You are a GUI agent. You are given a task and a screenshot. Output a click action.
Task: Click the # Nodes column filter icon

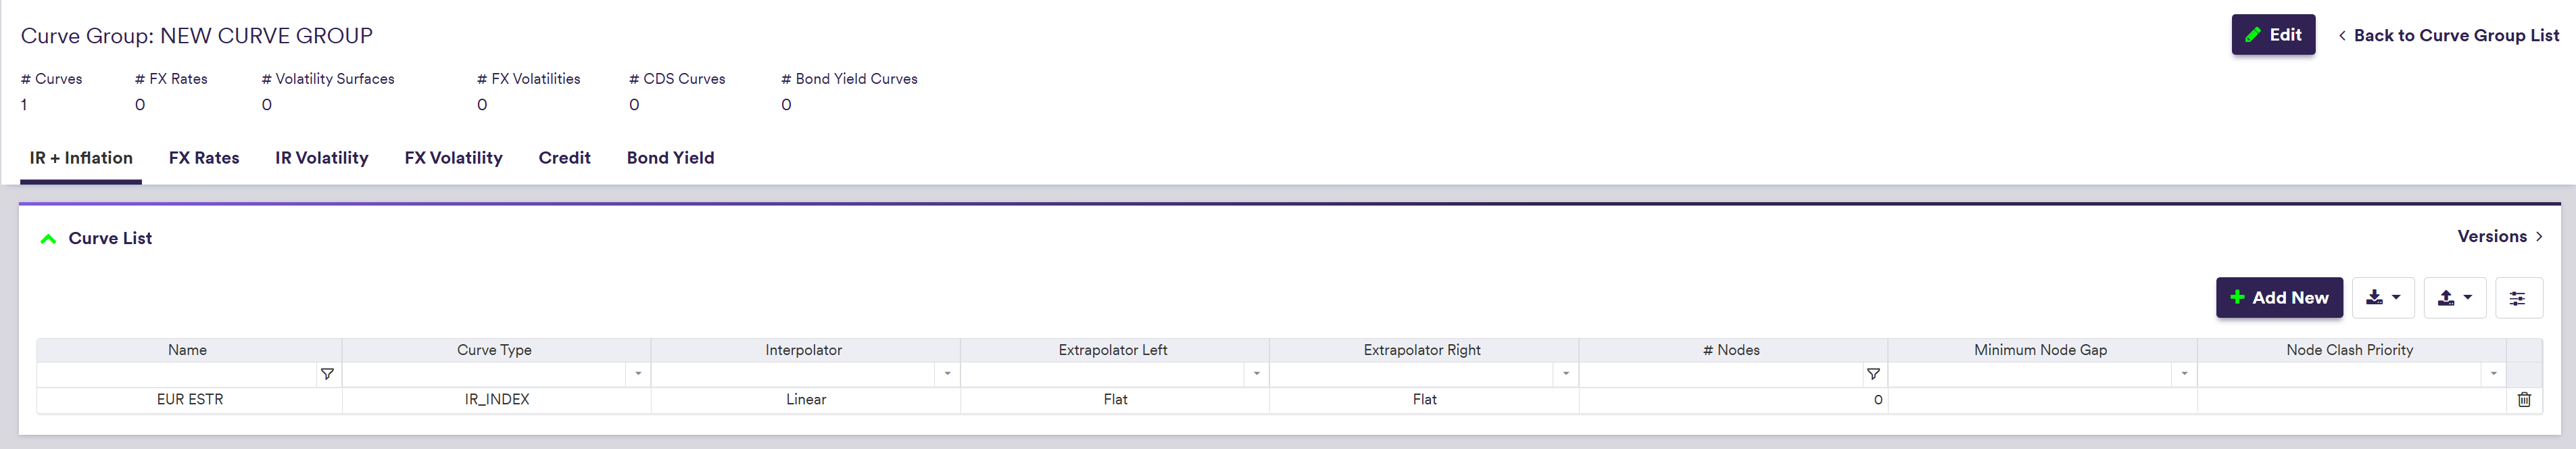coord(1873,374)
